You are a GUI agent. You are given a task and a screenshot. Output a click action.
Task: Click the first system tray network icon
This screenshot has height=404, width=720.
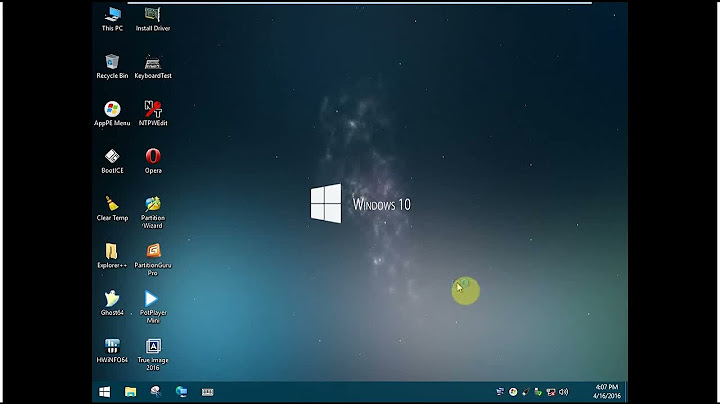(500, 392)
